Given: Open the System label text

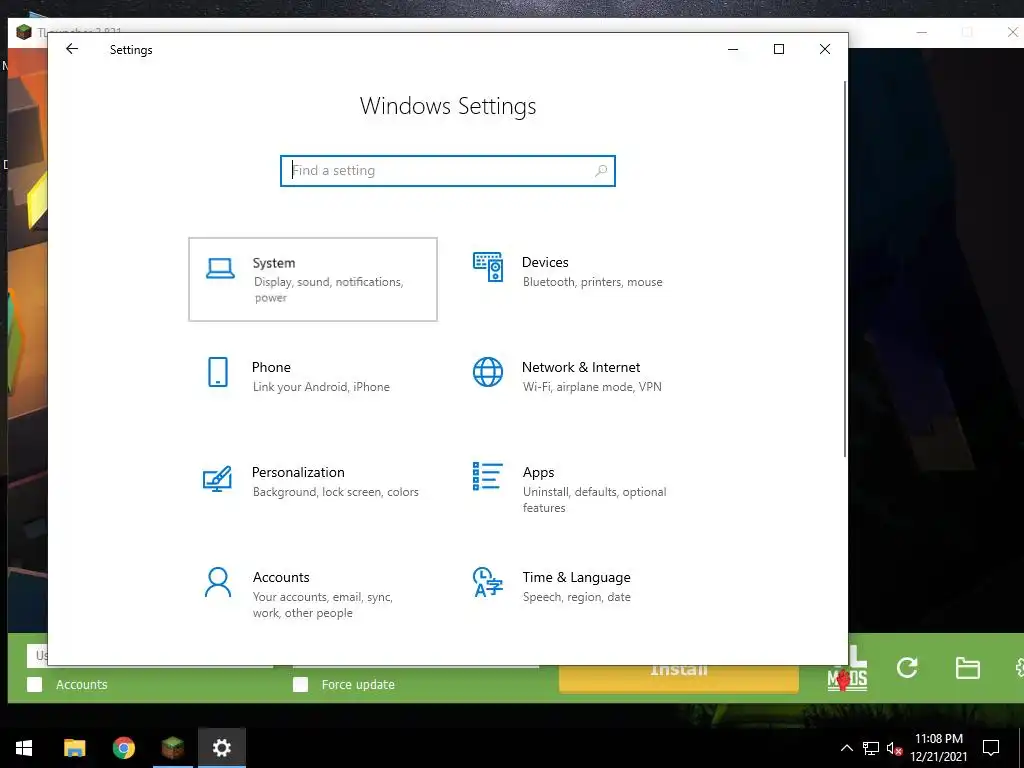Looking at the screenshot, I should click(x=274, y=263).
